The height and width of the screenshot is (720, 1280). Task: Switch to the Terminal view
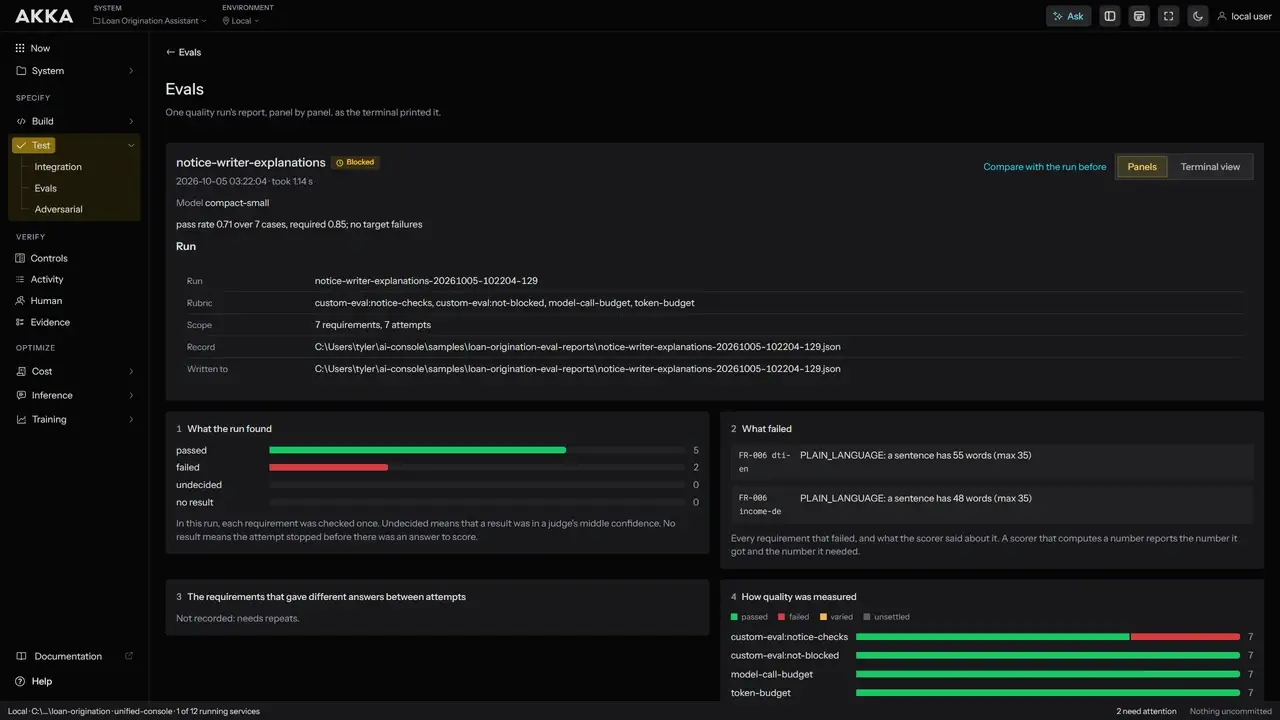coord(1210,167)
